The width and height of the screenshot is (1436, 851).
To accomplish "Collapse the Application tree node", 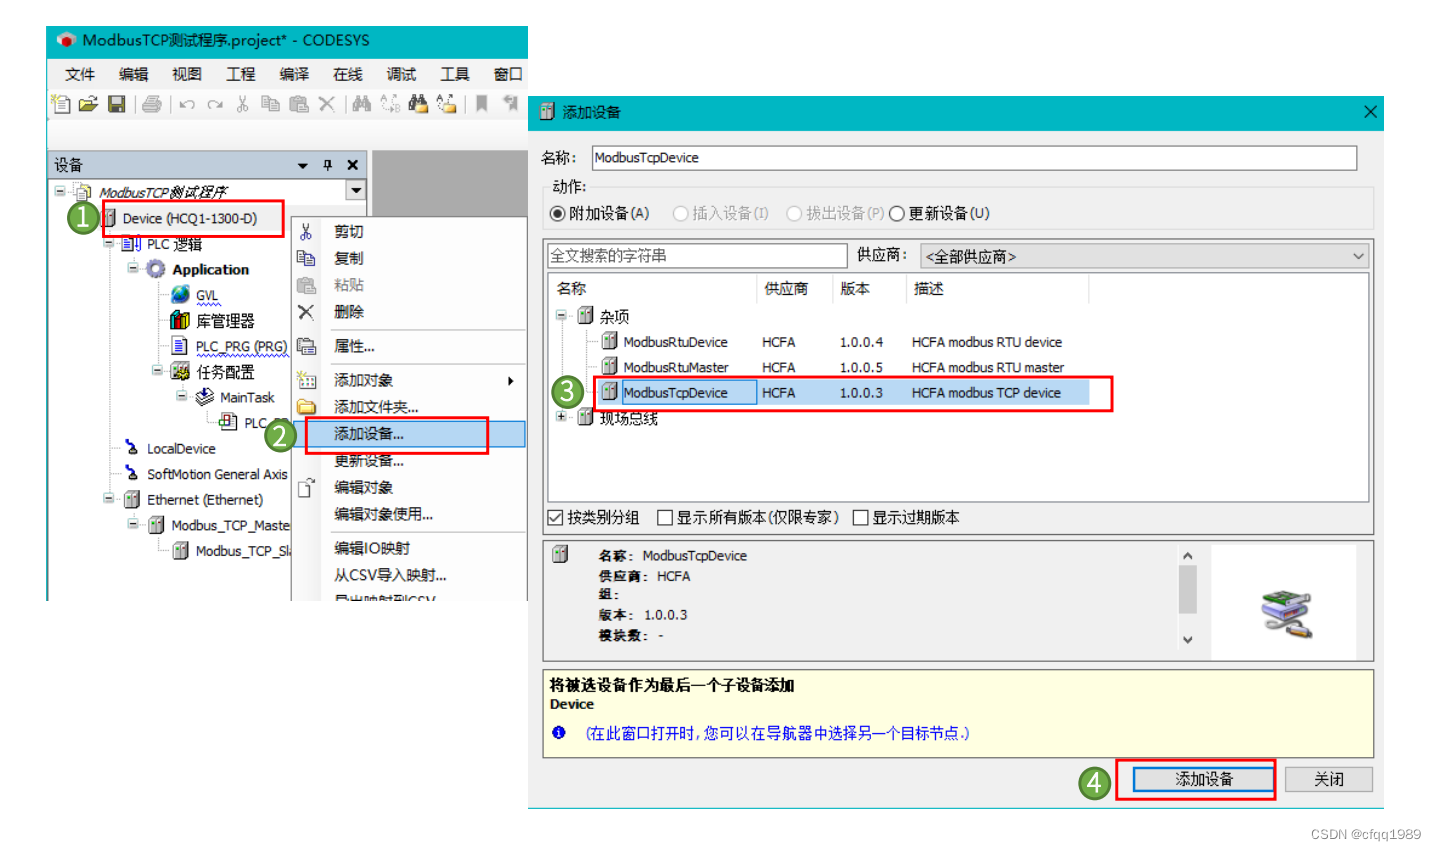I will click(133, 268).
